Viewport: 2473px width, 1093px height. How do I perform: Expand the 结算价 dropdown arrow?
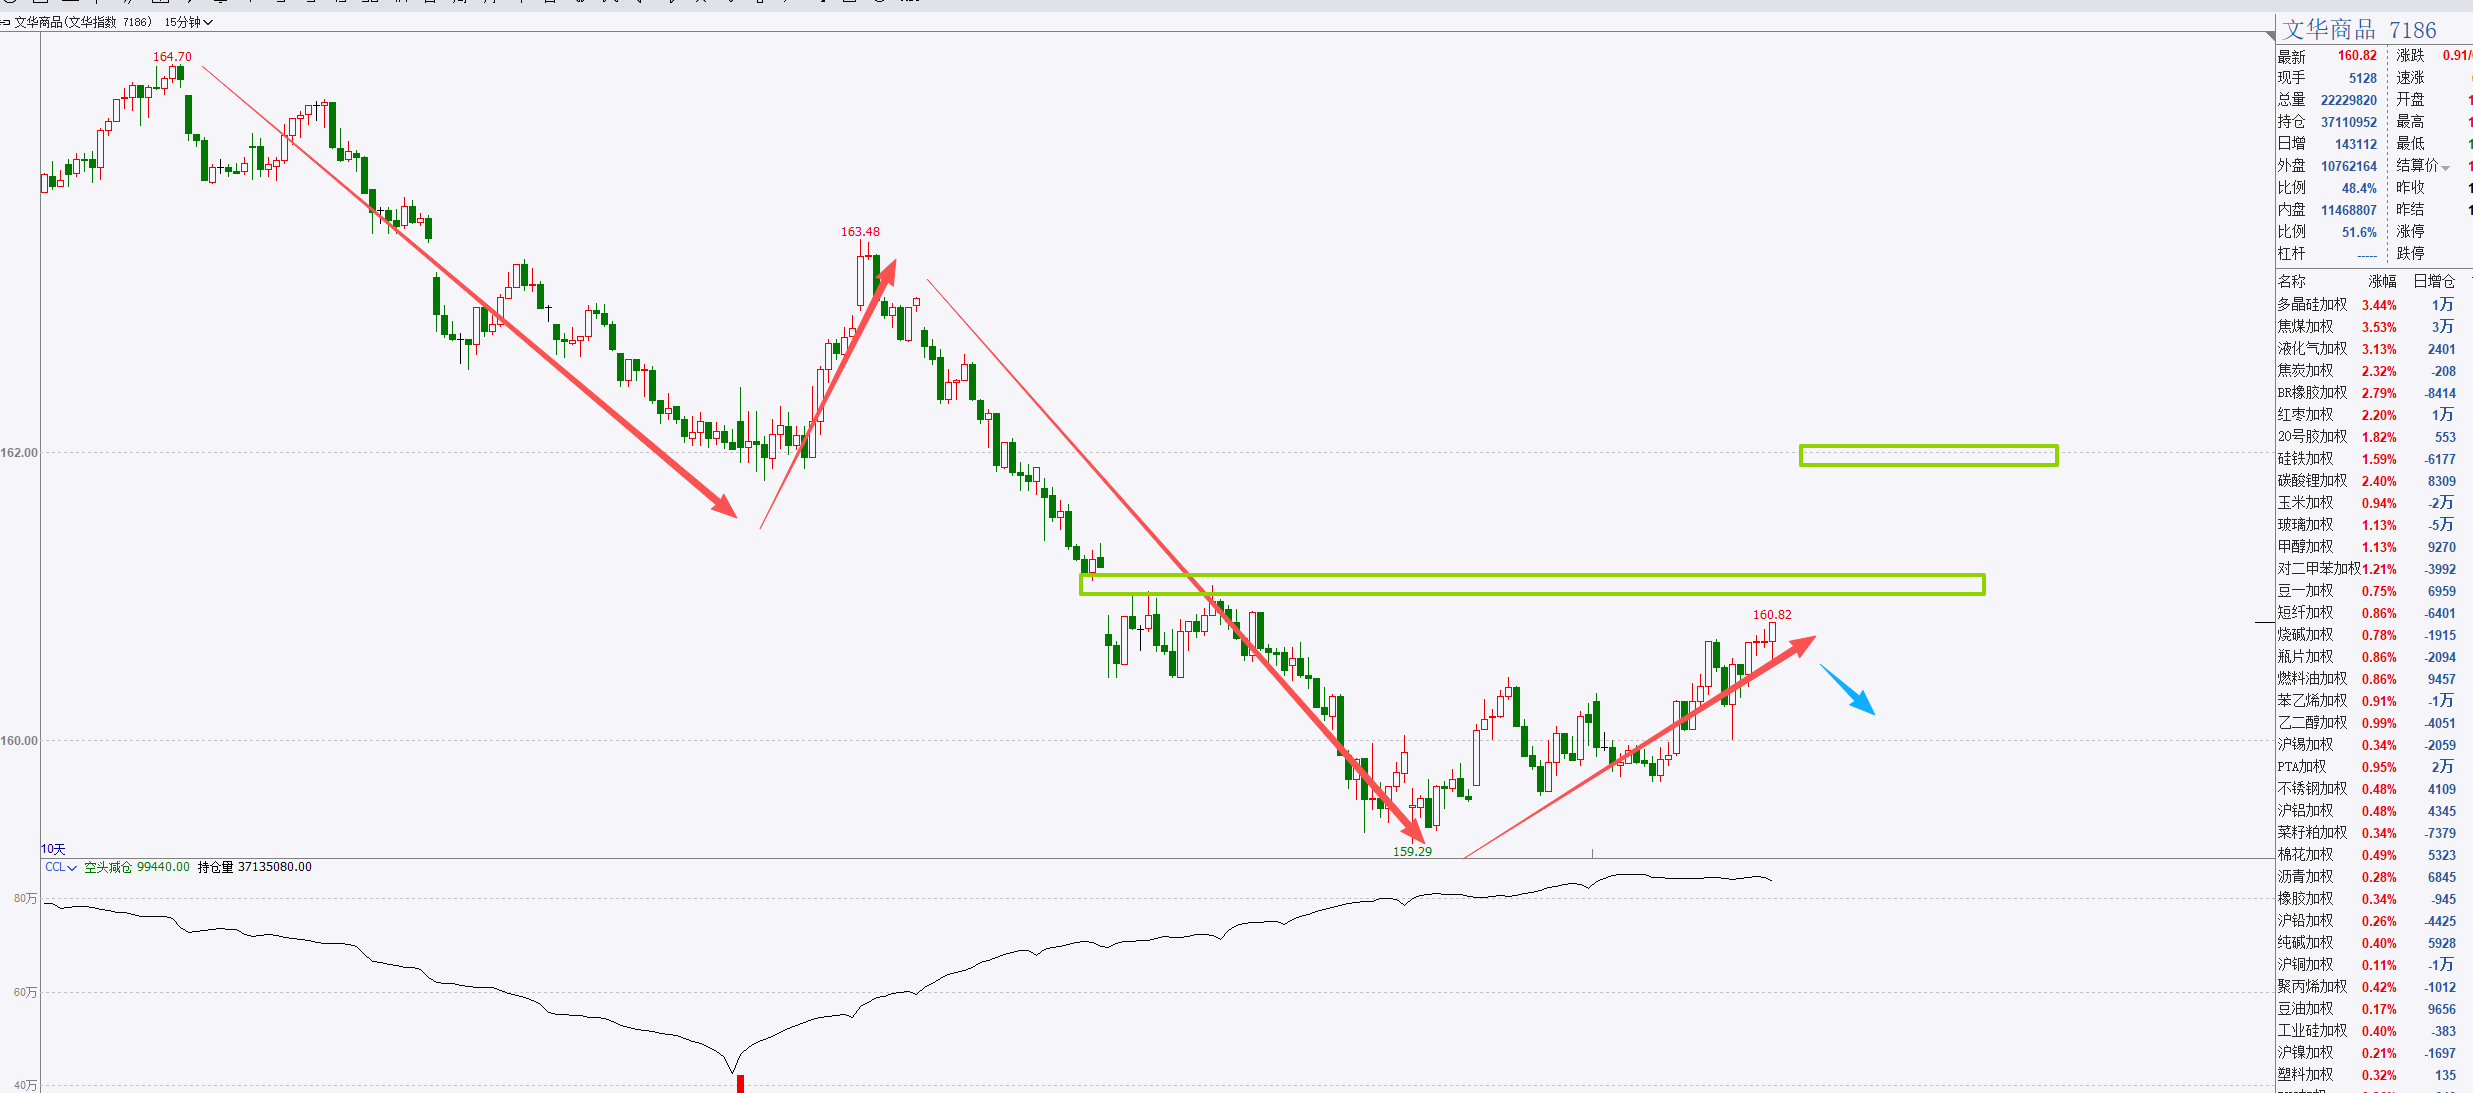[2446, 168]
